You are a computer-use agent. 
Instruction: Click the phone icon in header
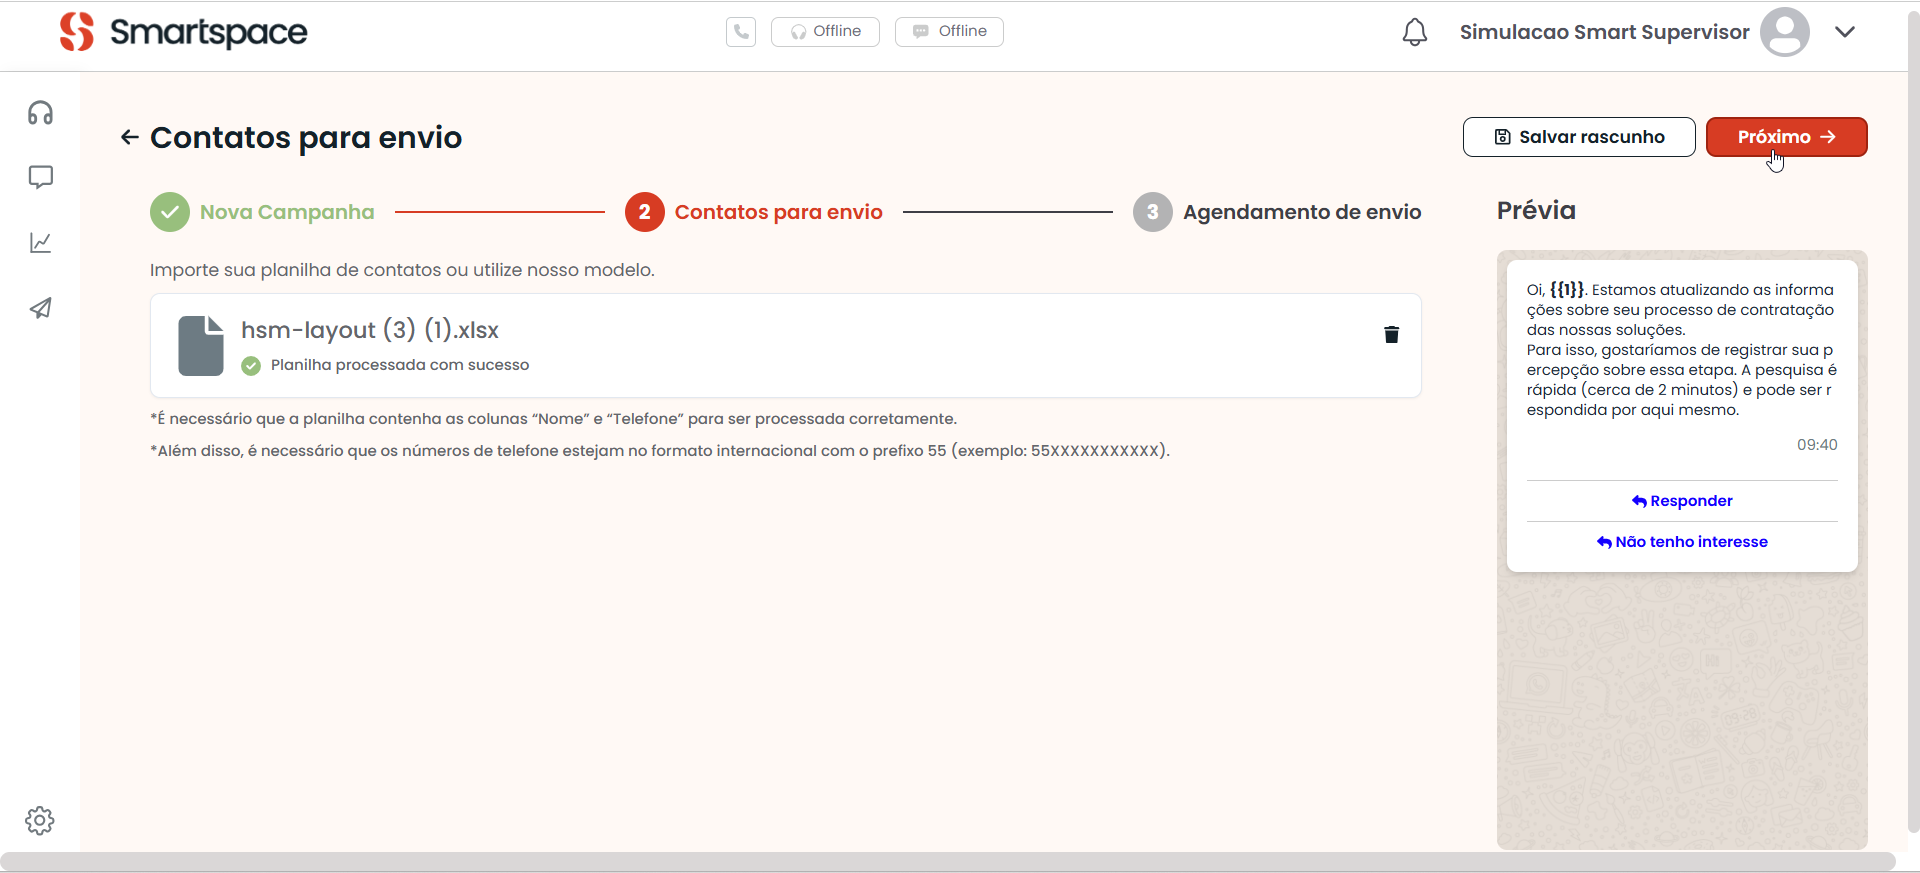741,32
